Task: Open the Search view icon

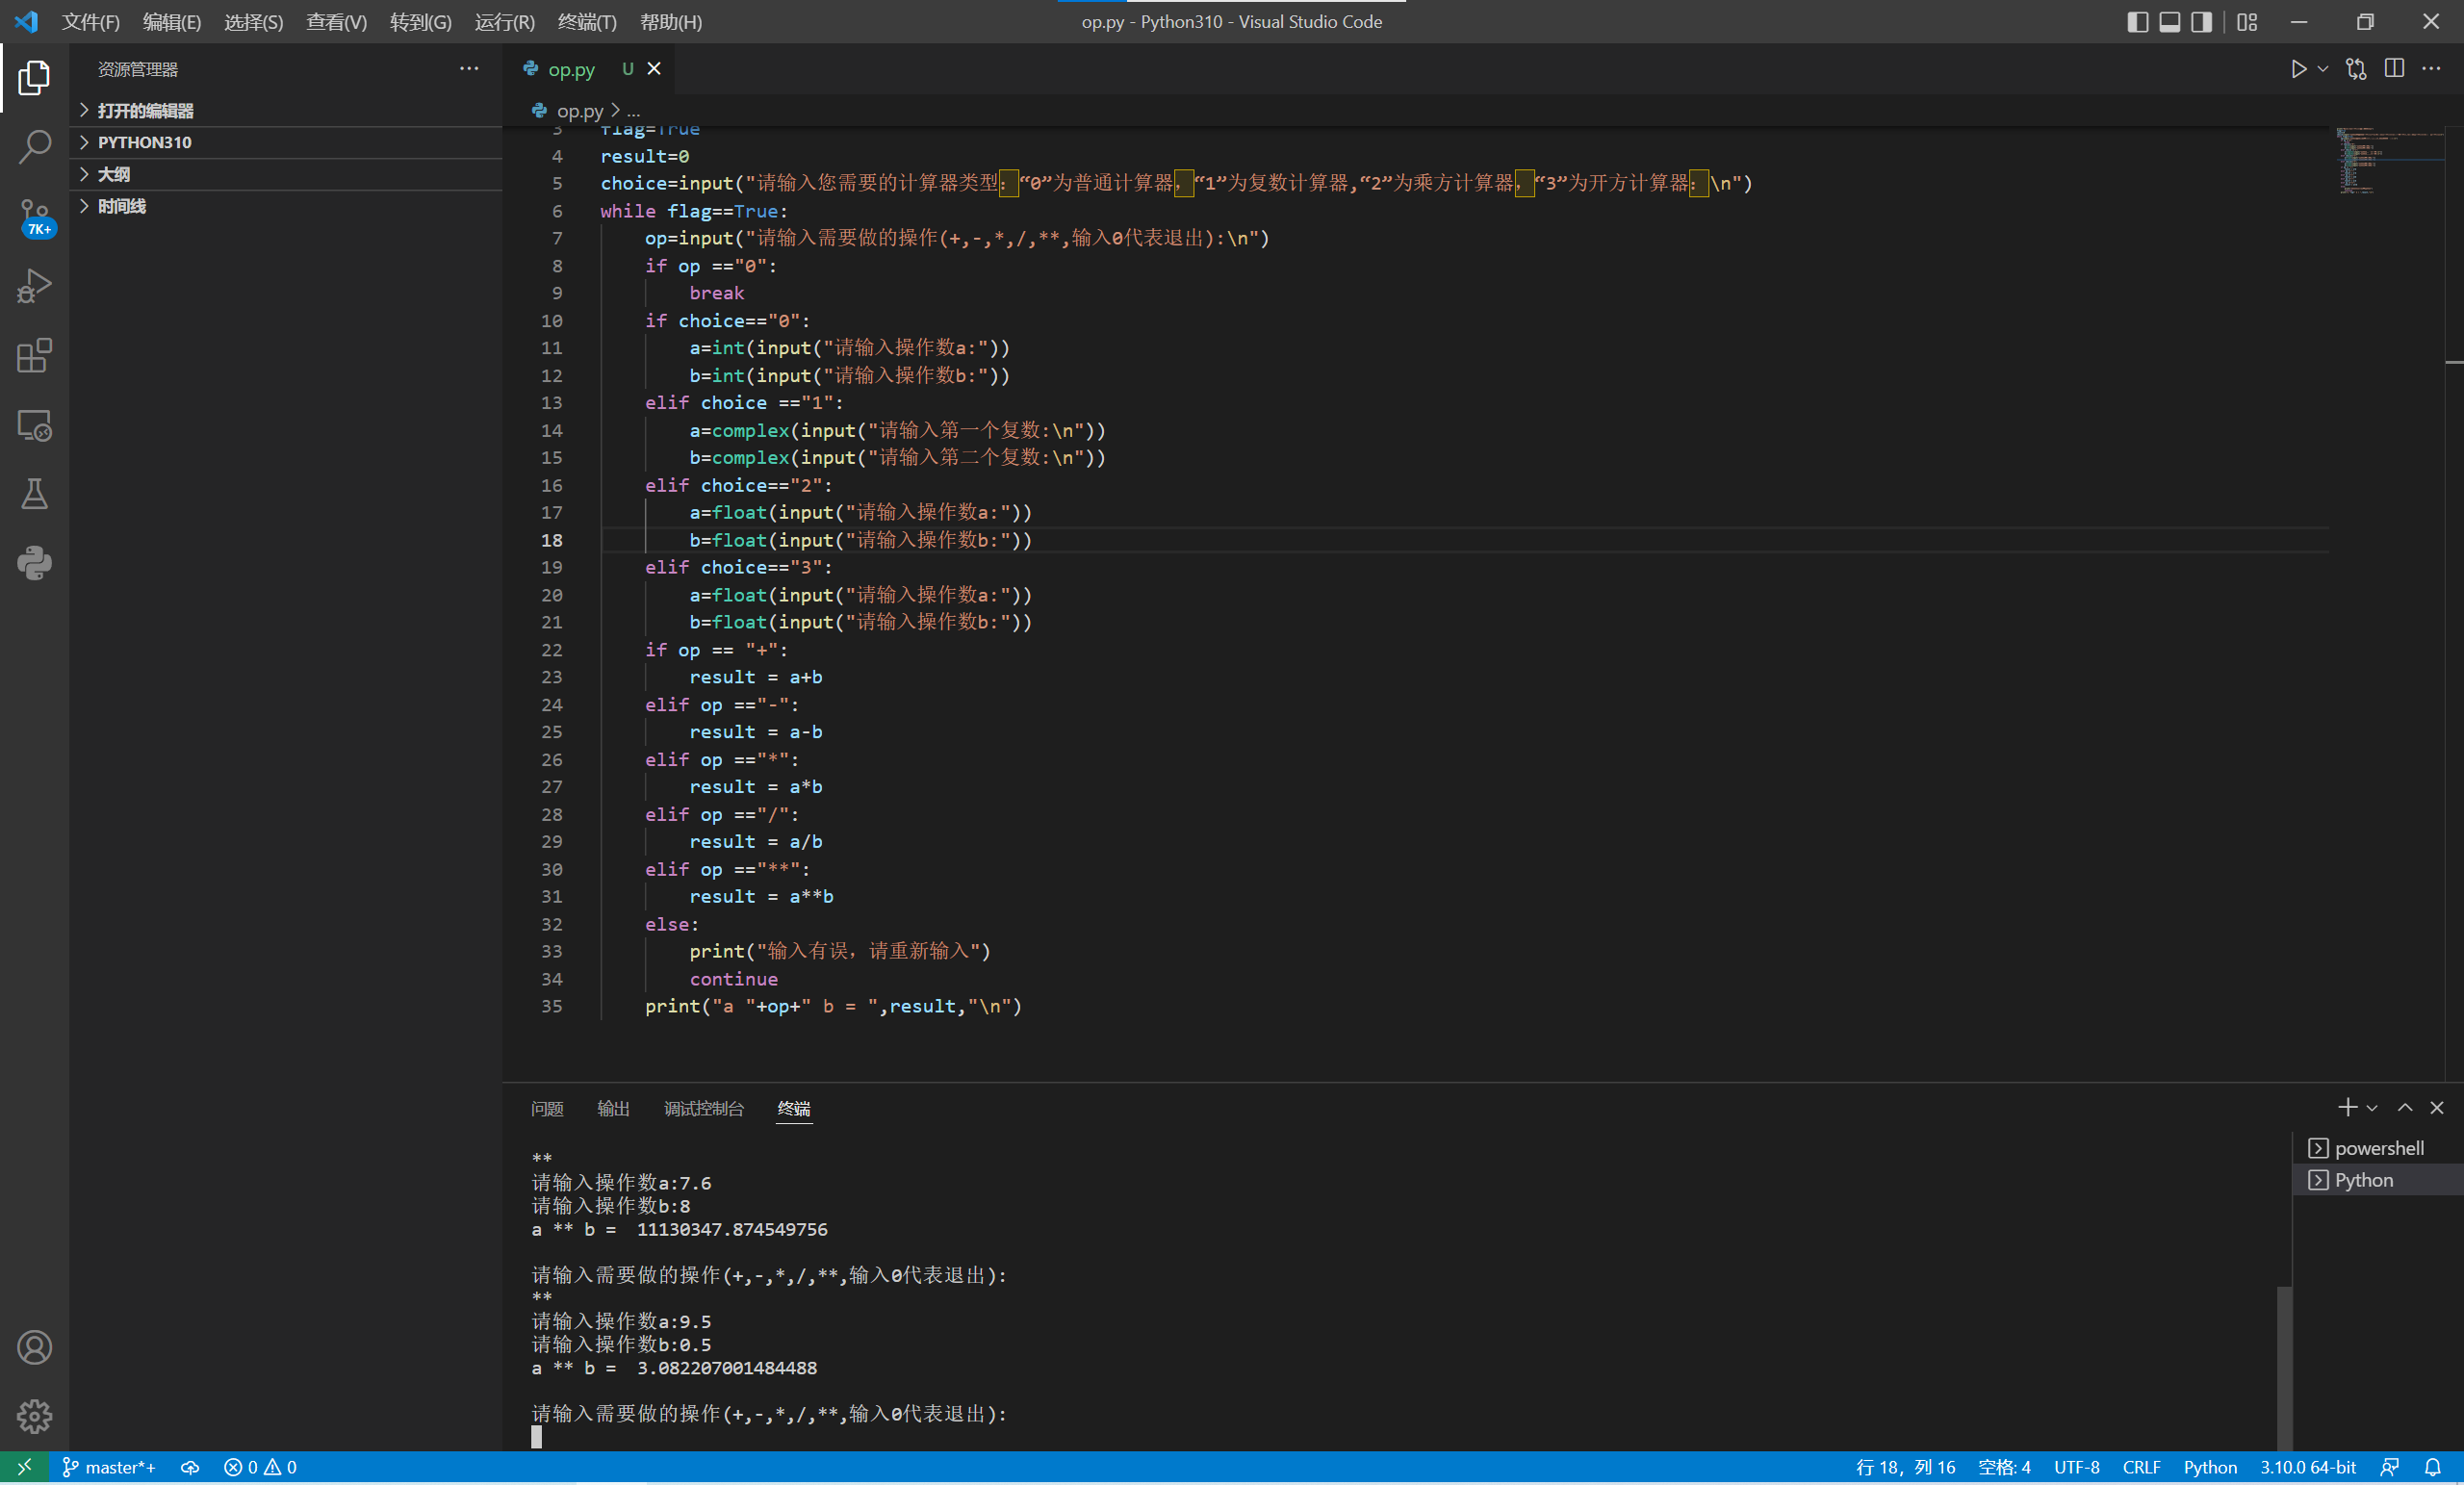Action: pos(34,147)
